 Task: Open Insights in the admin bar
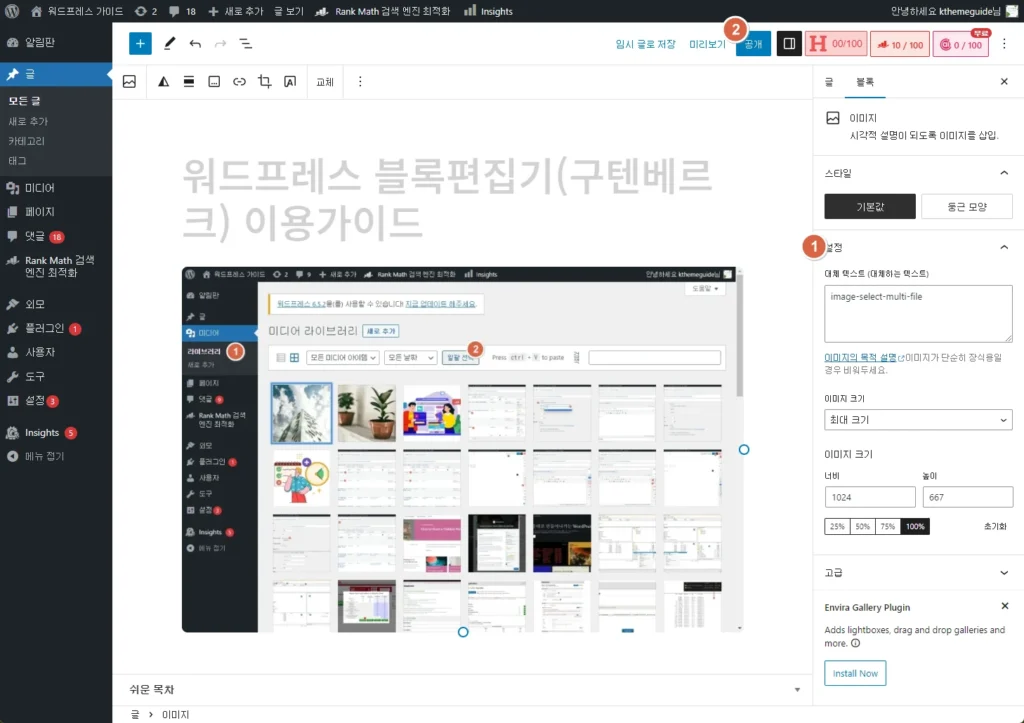tap(488, 11)
